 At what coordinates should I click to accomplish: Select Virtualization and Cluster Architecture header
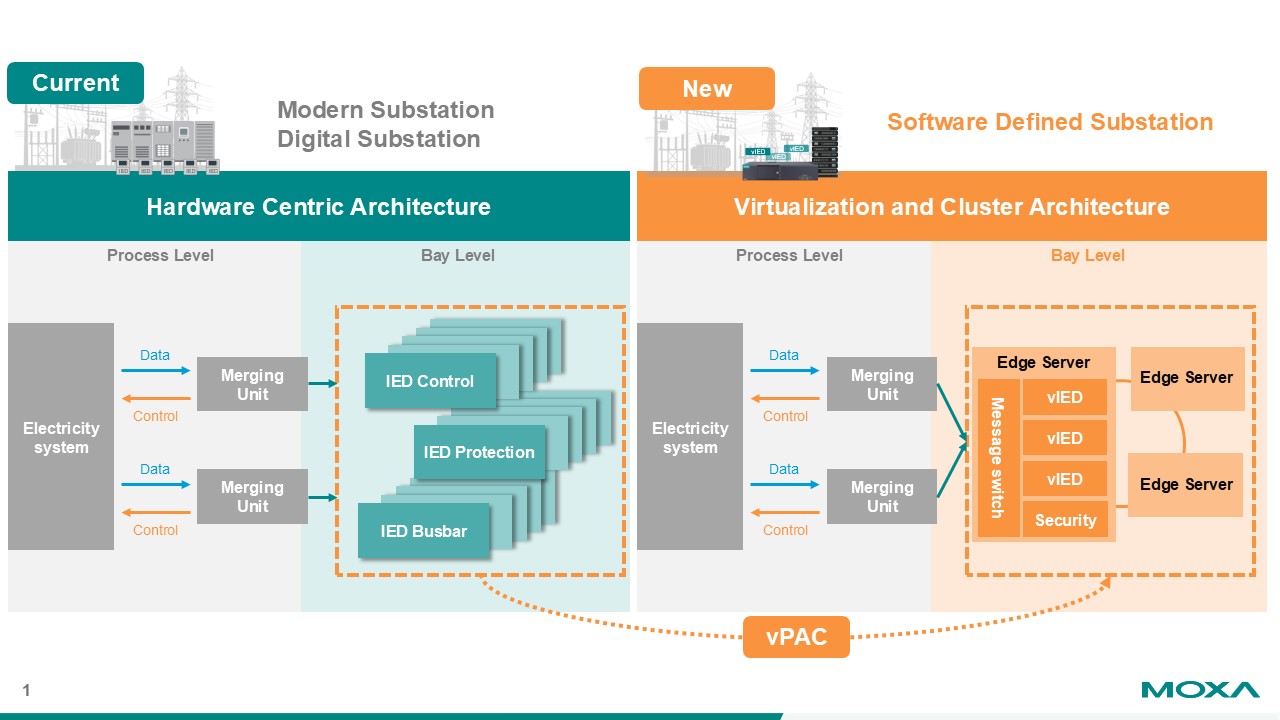click(x=951, y=207)
